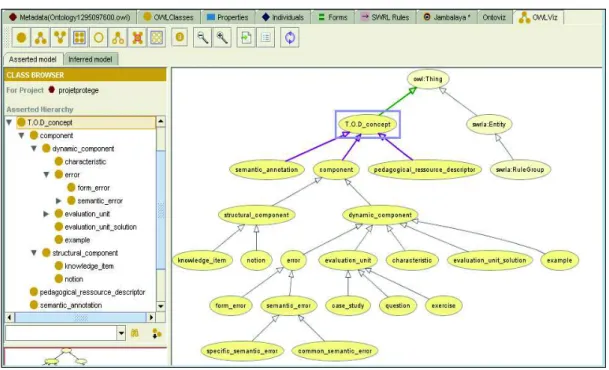Select the exercise graph node
This screenshot has height=370, width=609.
pyautogui.click(x=444, y=306)
